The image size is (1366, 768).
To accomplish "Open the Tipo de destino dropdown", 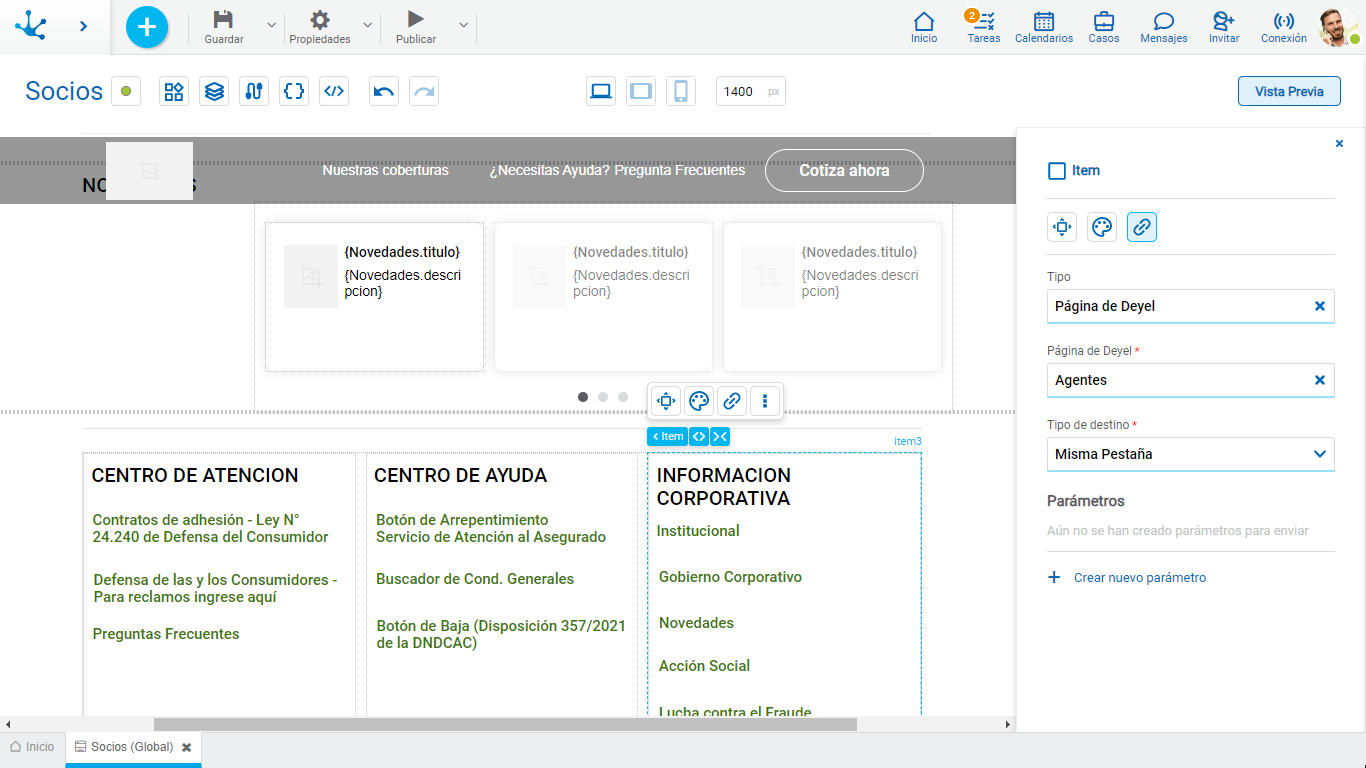I will (x=1190, y=454).
